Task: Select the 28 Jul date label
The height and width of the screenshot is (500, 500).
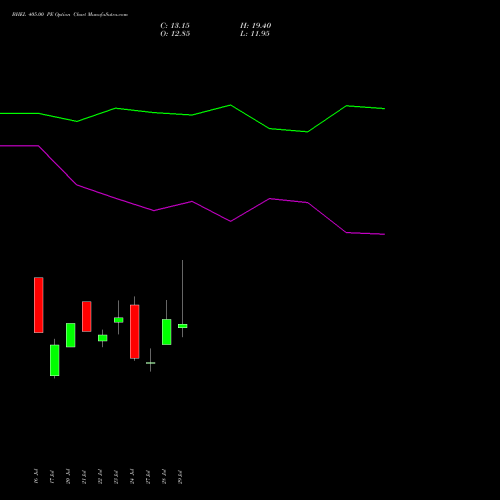Action: point(164,476)
